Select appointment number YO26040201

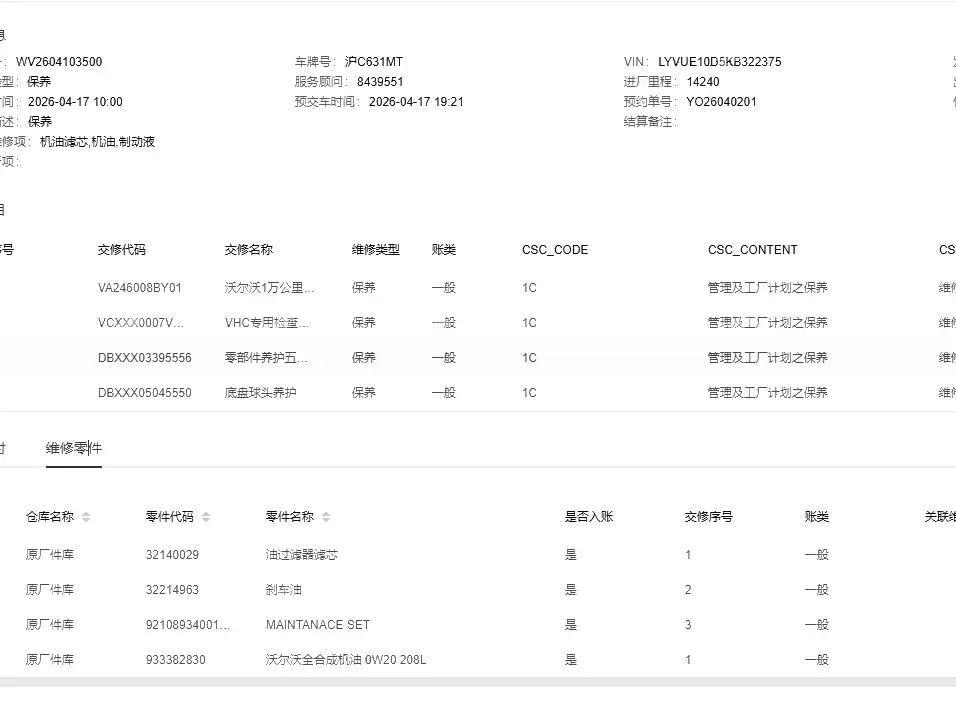pos(721,102)
